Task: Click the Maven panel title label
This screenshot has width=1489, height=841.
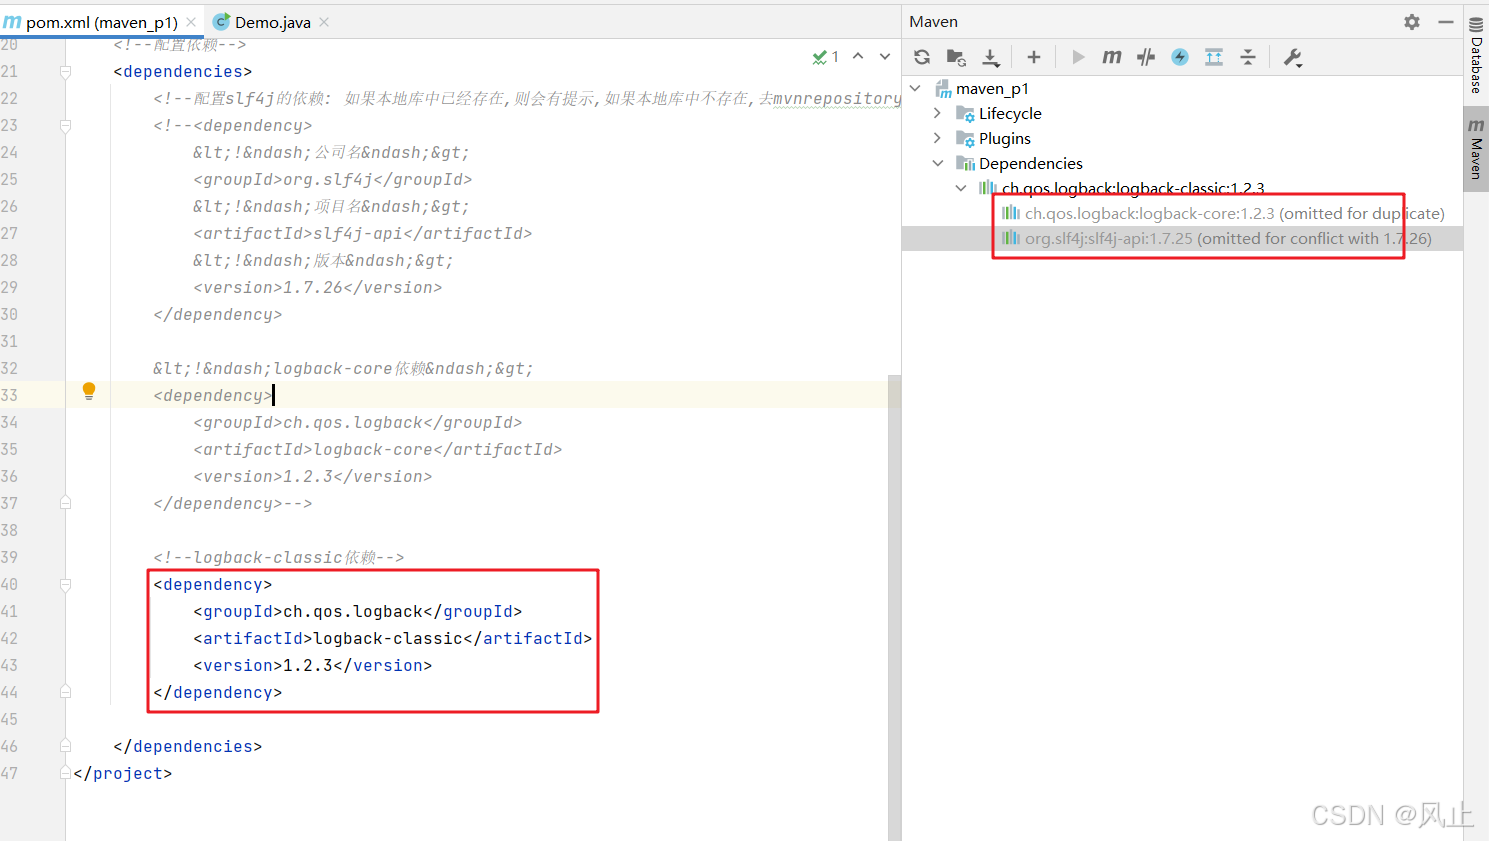Action: [x=933, y=22]
